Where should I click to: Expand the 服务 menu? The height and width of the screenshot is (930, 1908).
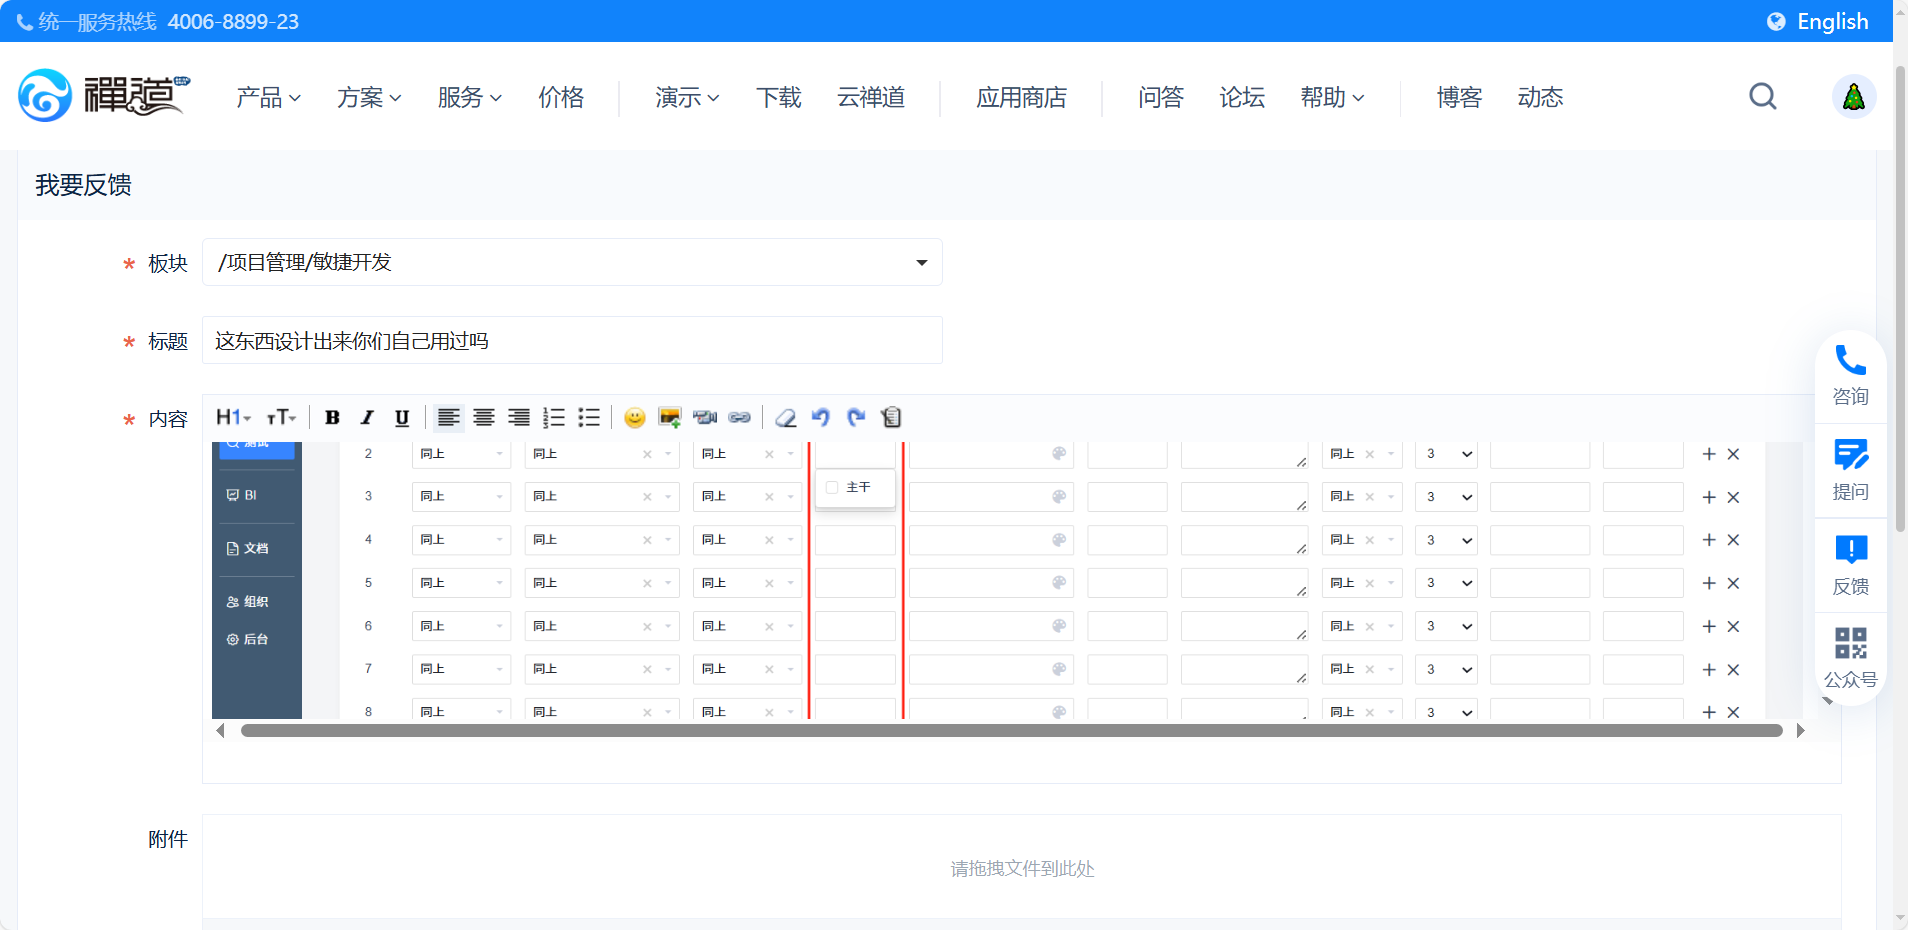[x=470, y=97]
